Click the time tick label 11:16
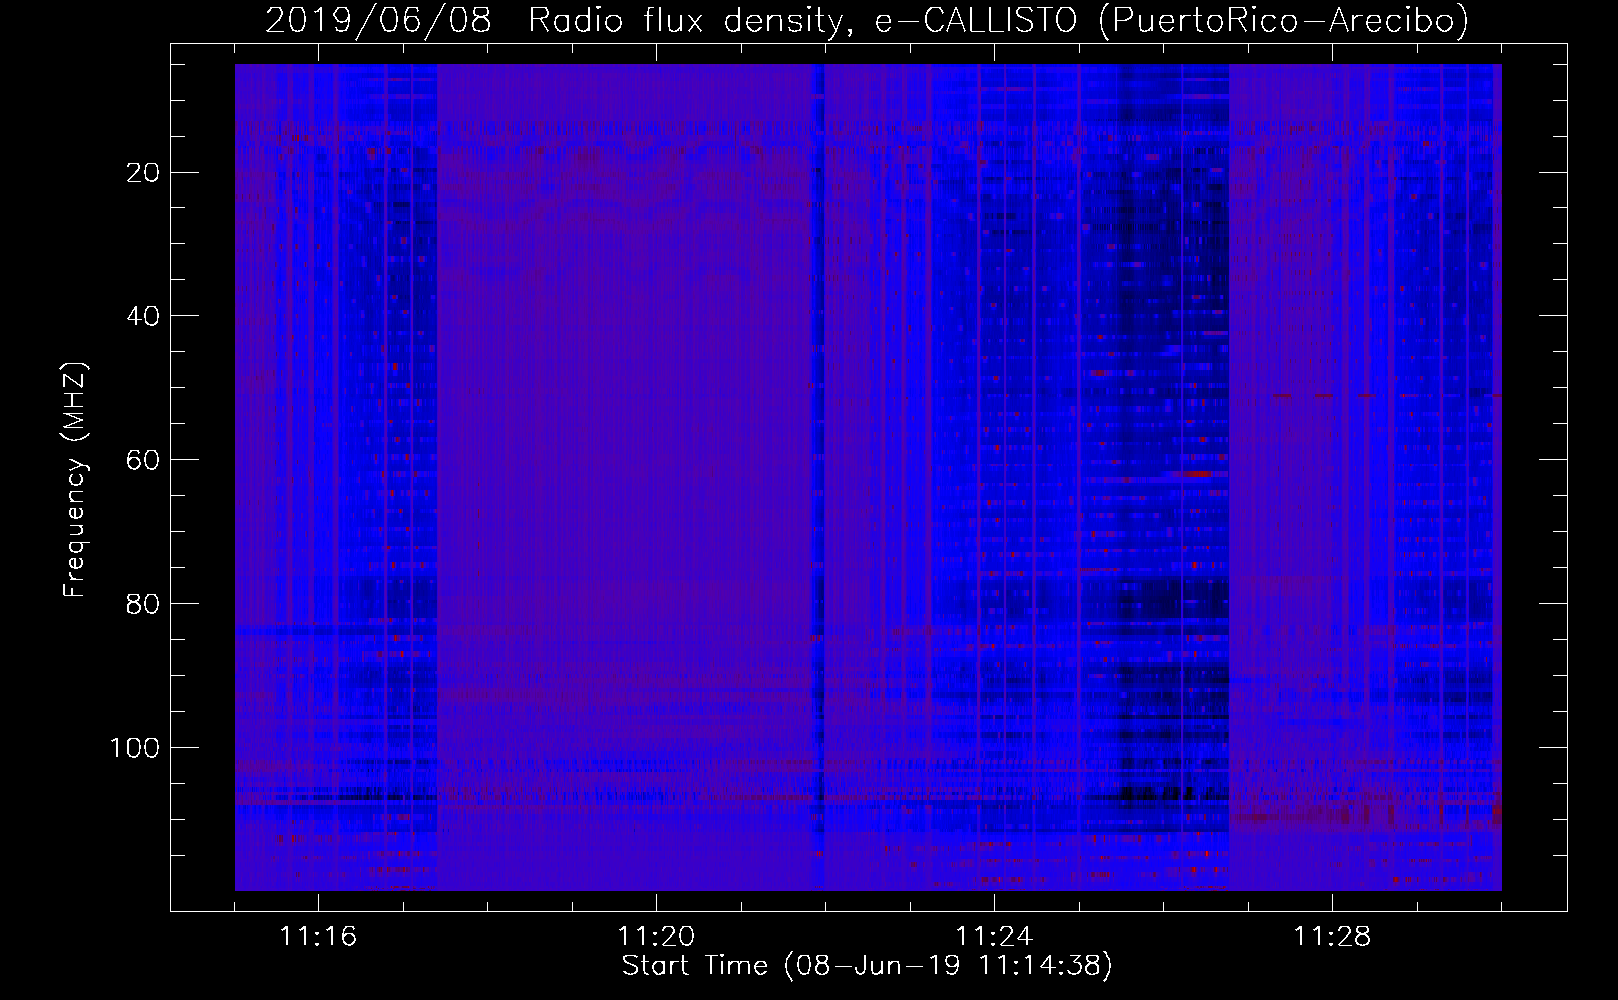This screenshot has height=1000, width=1618. pyautogui.click(x=318, y=937)
